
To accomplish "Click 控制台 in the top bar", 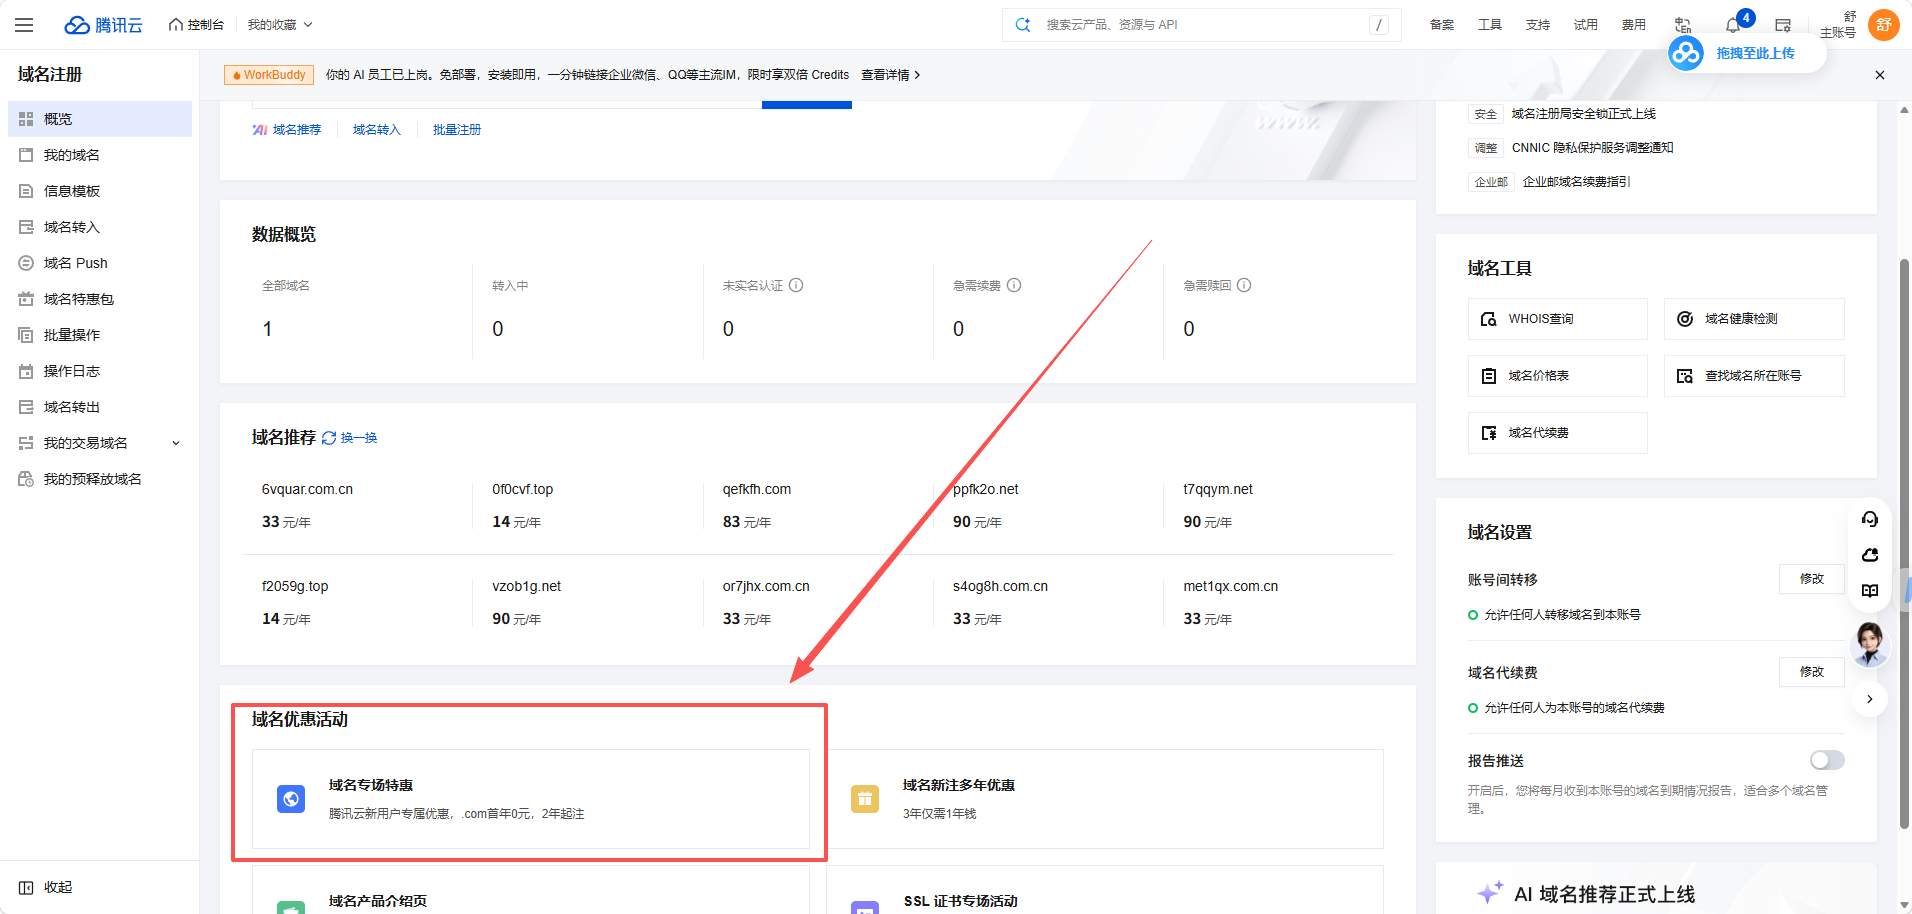I will pyautogui.click(x=196, y=25).
